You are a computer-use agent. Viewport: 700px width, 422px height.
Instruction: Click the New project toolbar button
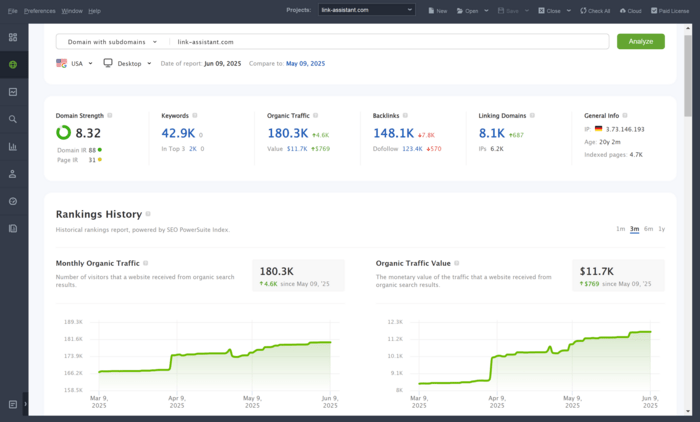[x=438, y=11]
